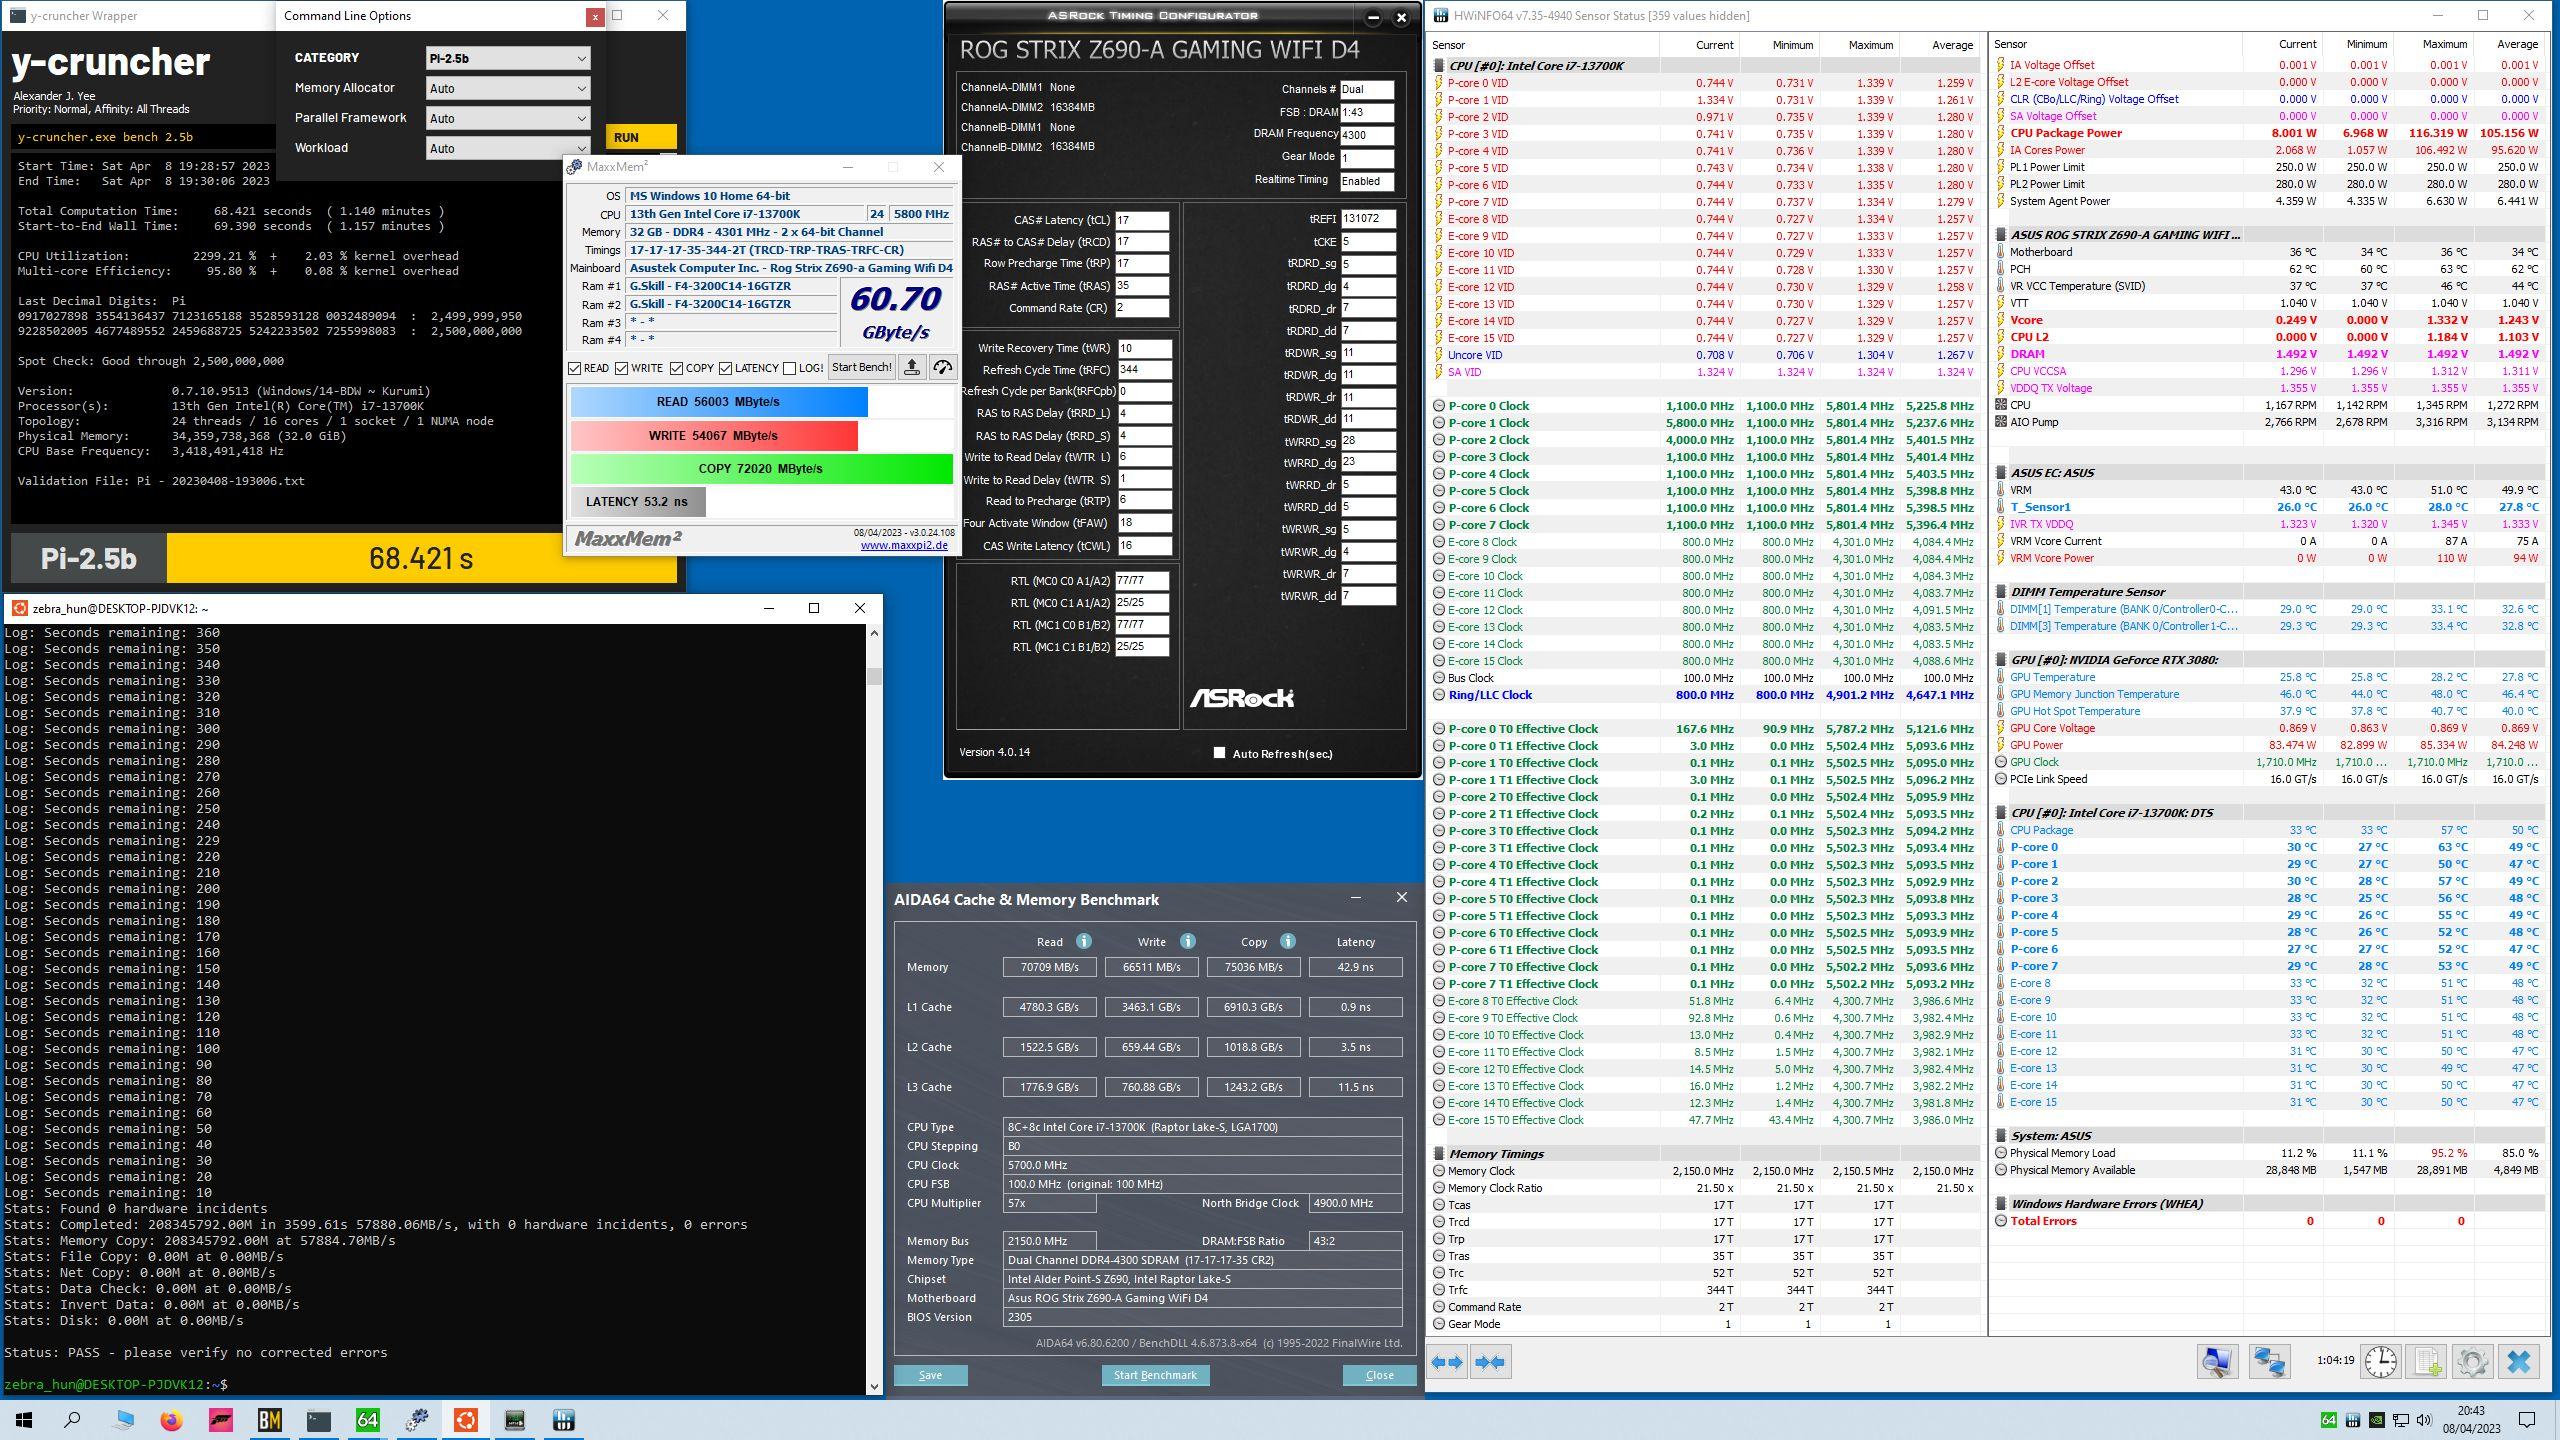This screenshot has height=1440, width=2560.
Task: Click tREFI value field in Timing Configurator
Action: 1368,219
